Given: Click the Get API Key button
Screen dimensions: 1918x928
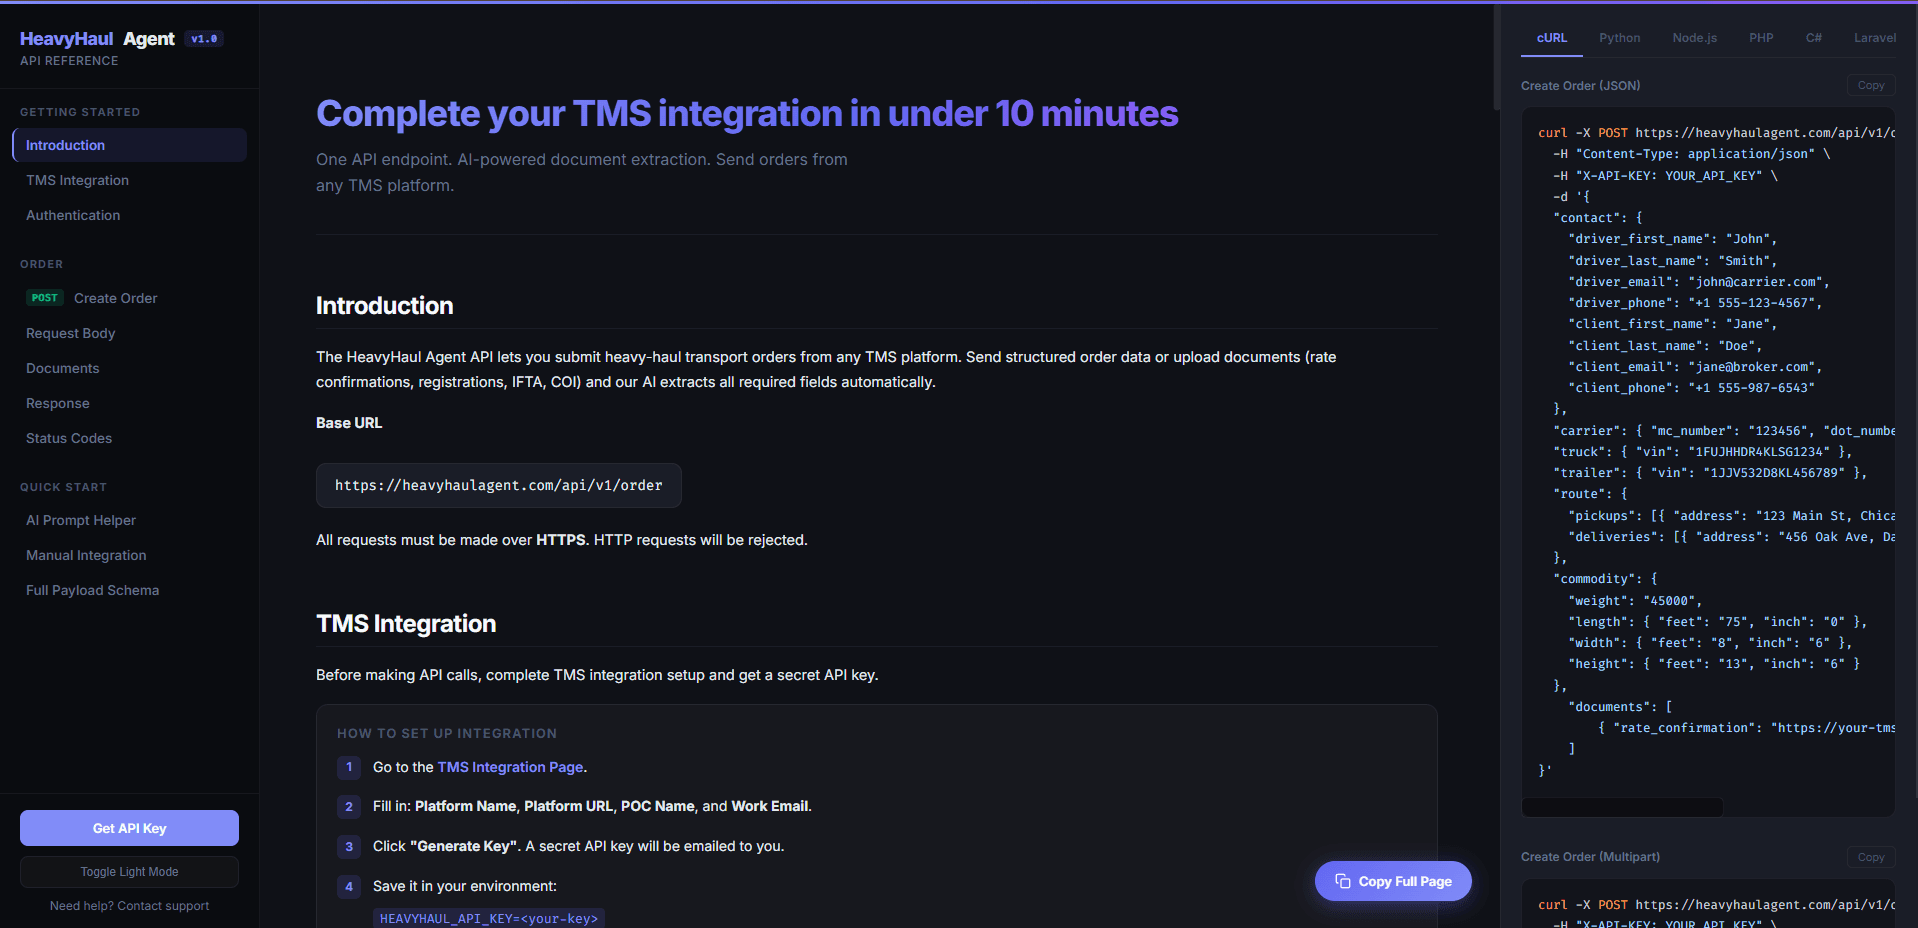Looking at the screenshot, I should (129, 828).
